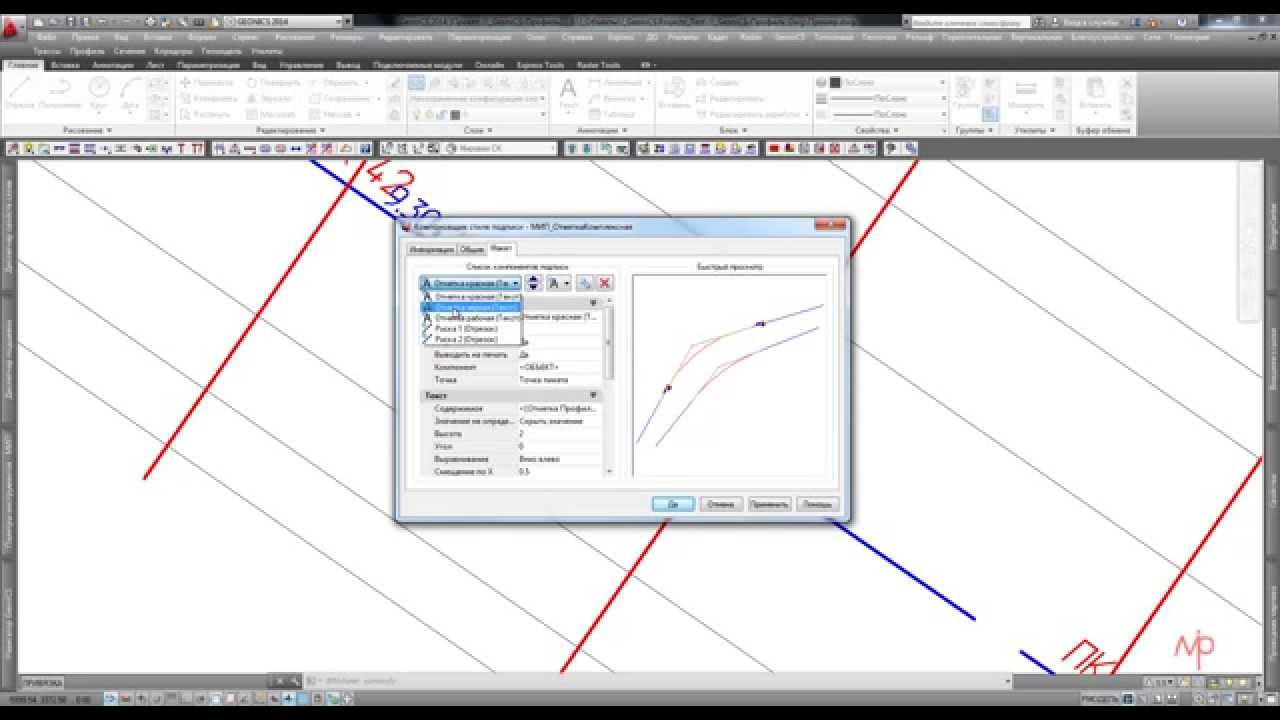The image size is (1280, 720).
Task: Click the move up/down arrows for component order
Action: coord(533,284)
